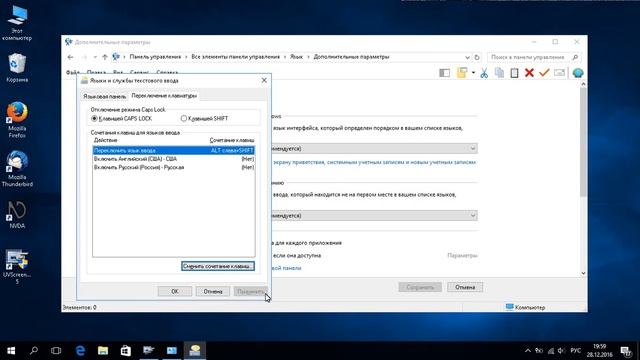Launch Mozilla Thunderbird from desktop

pyautogui.click(x=17, y=169)
